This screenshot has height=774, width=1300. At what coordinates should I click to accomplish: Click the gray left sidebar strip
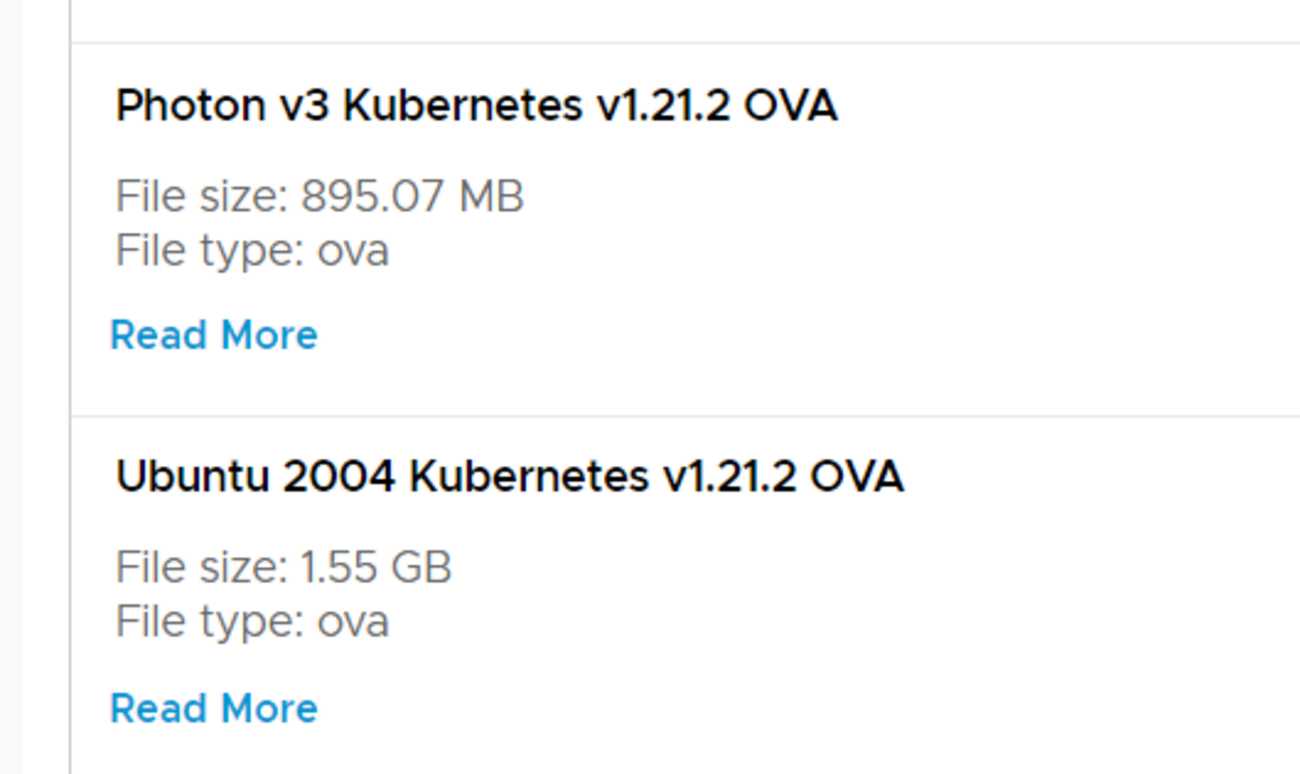(10, 400)
